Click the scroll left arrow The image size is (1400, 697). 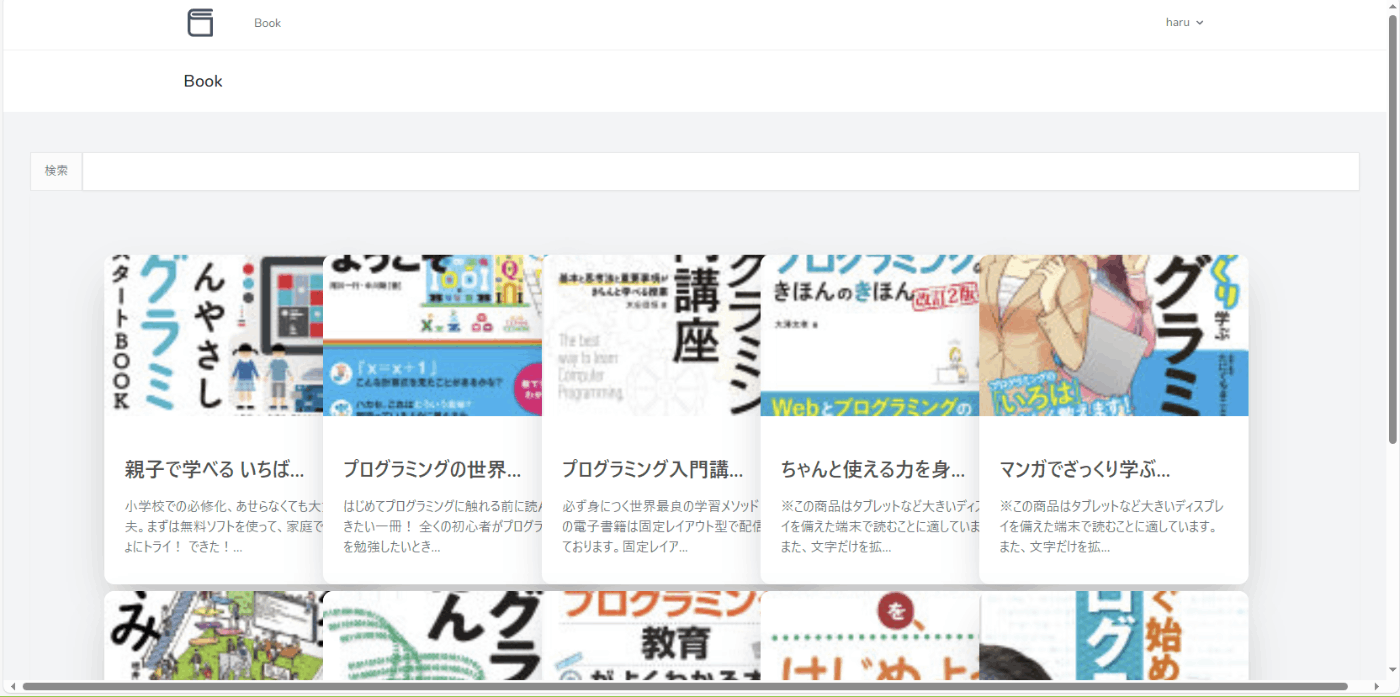pyautogui.click(x=12, y=687)
